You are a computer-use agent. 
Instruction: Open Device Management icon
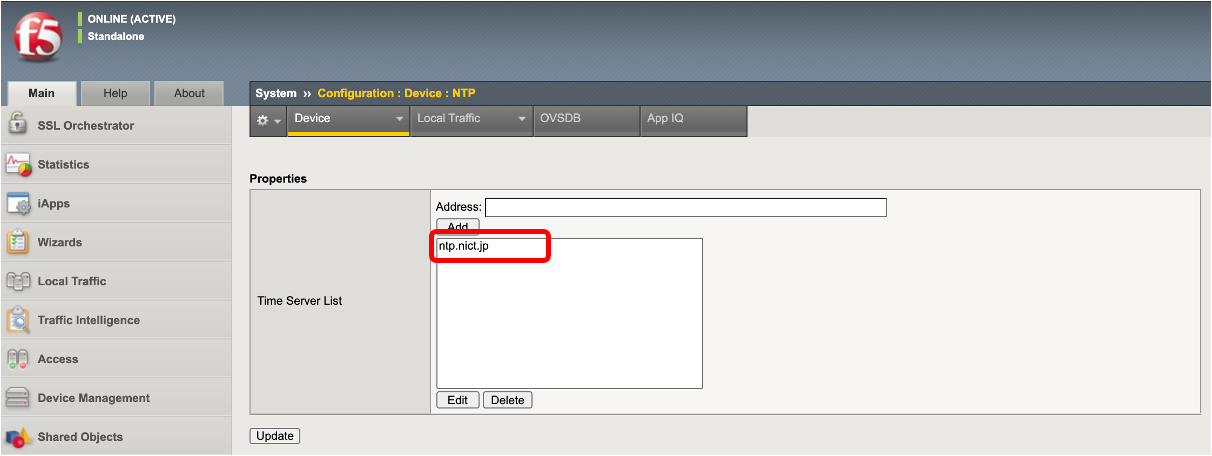18,398
